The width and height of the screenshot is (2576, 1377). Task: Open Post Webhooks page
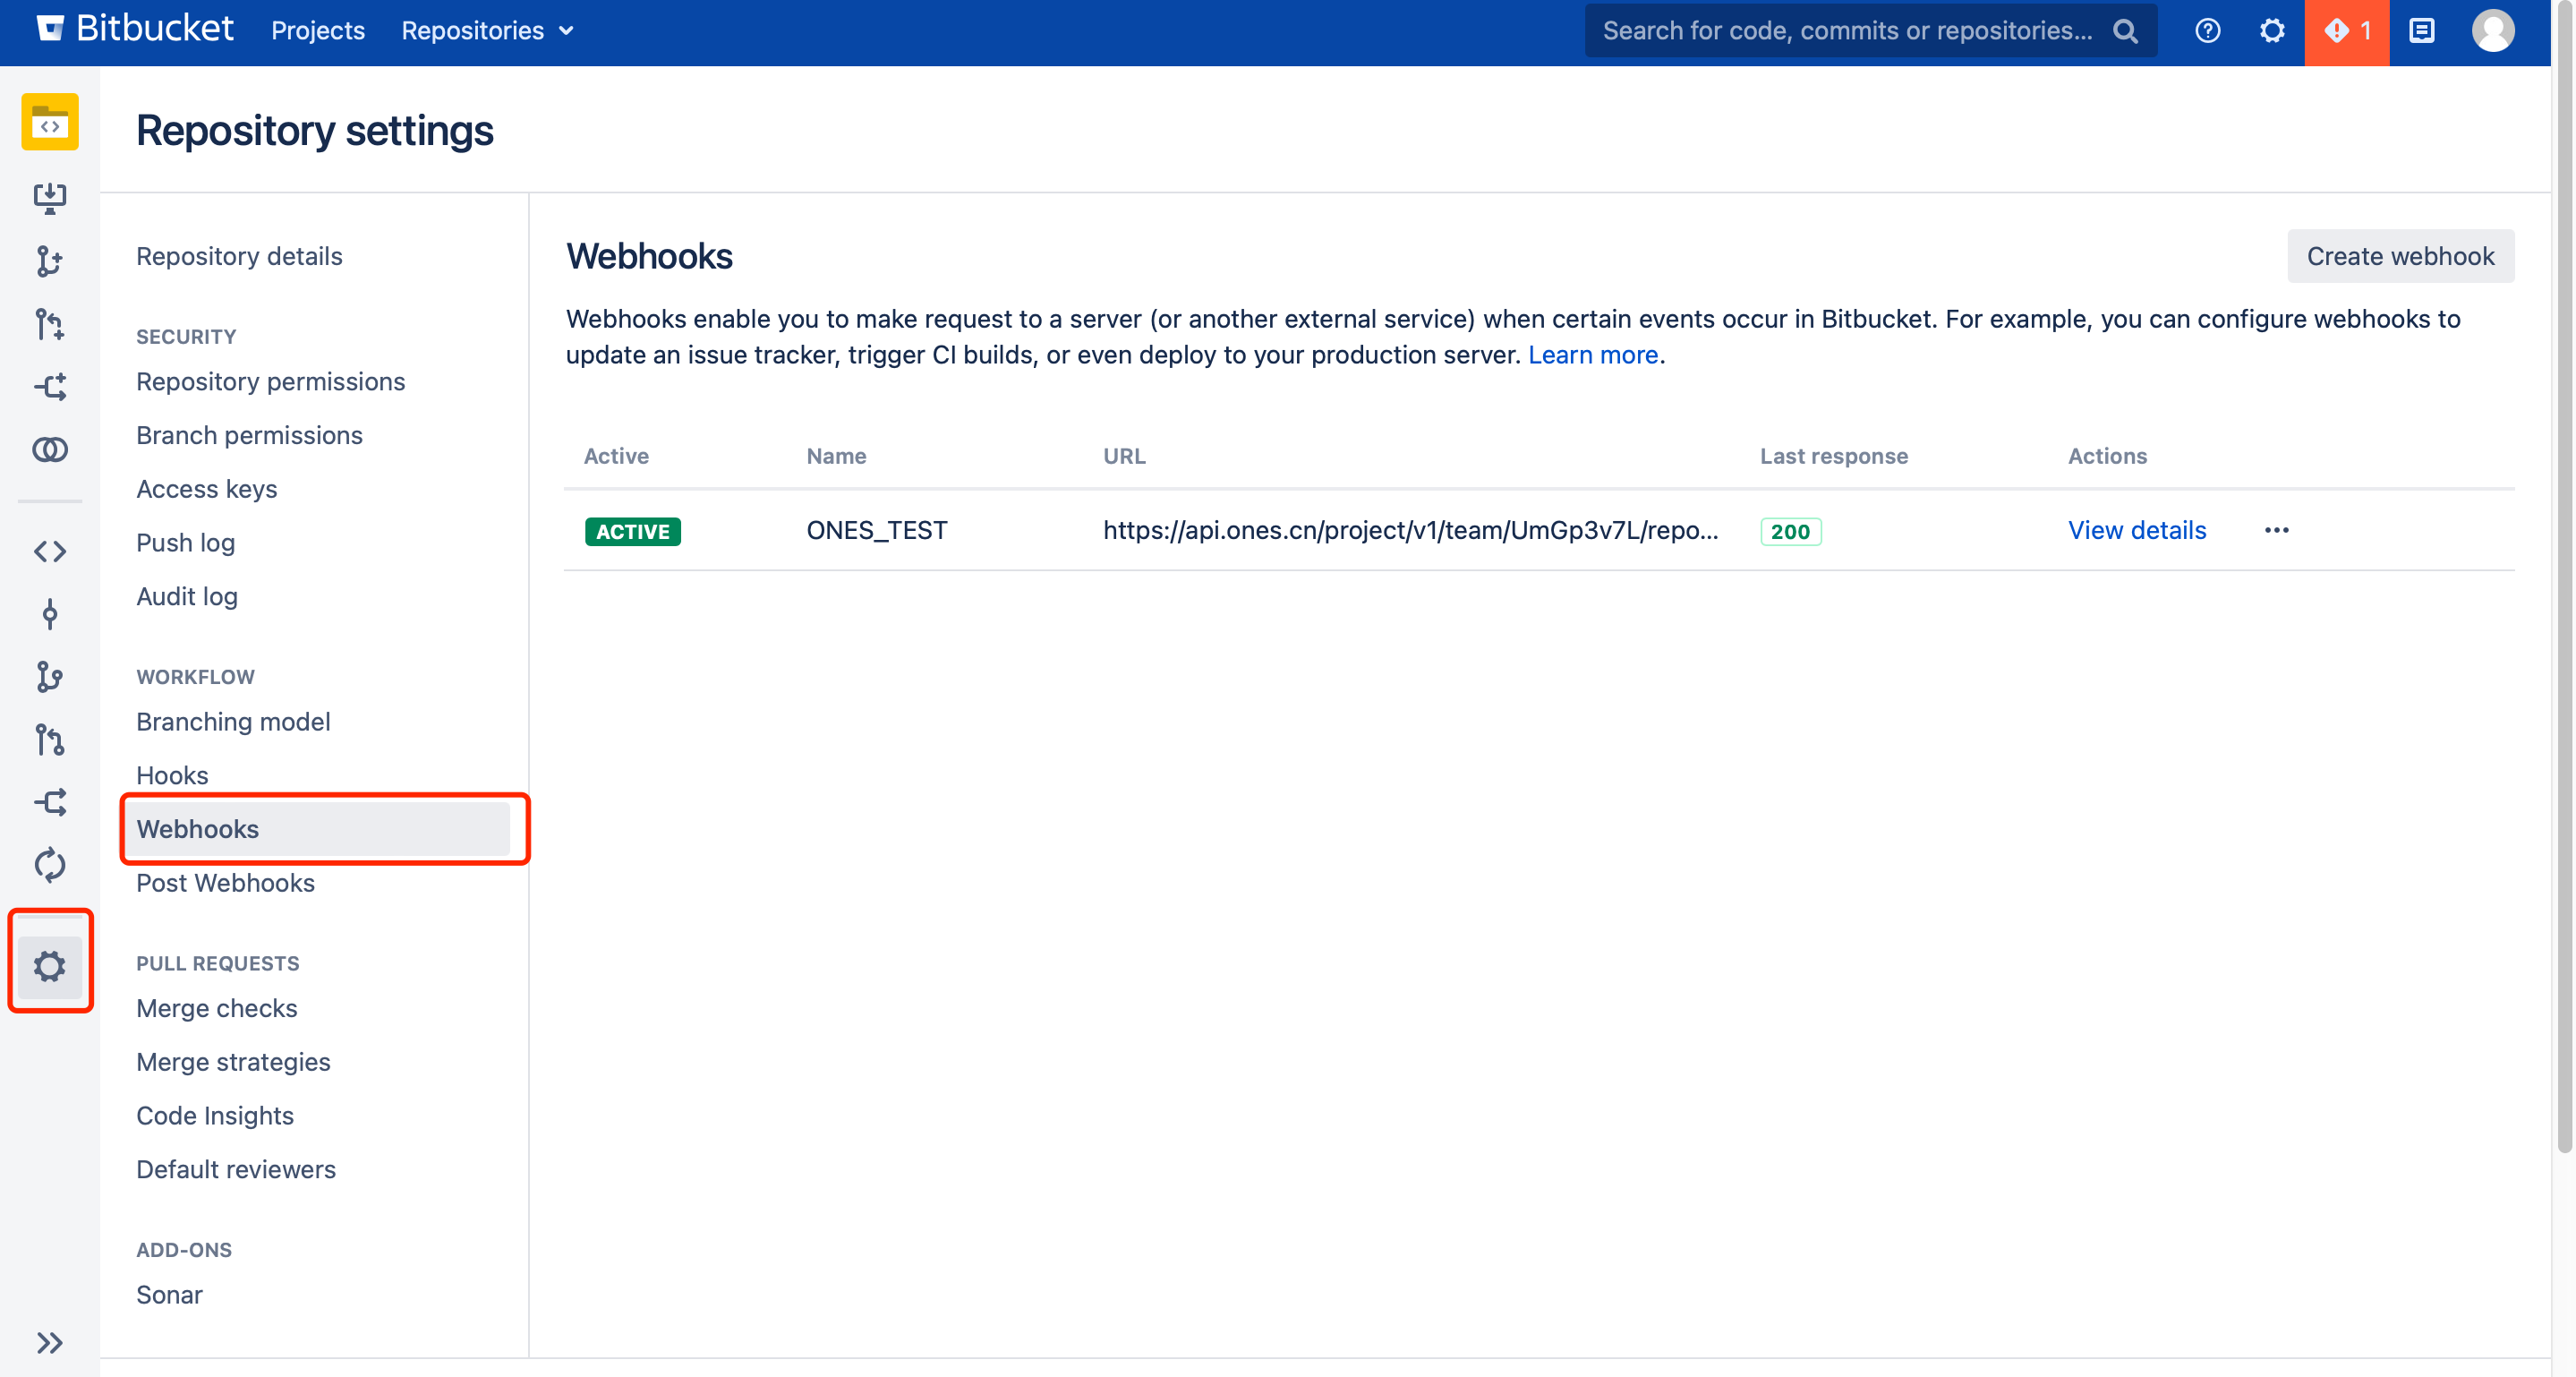[225, 883]
